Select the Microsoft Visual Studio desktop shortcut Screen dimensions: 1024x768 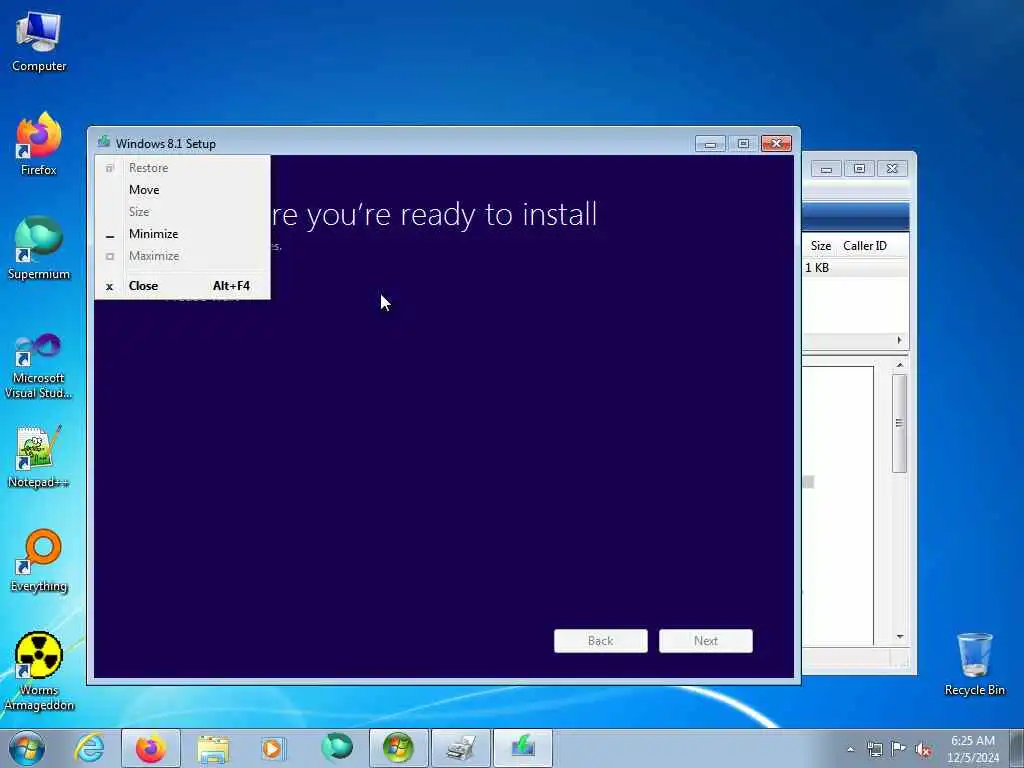pos(39,366)
